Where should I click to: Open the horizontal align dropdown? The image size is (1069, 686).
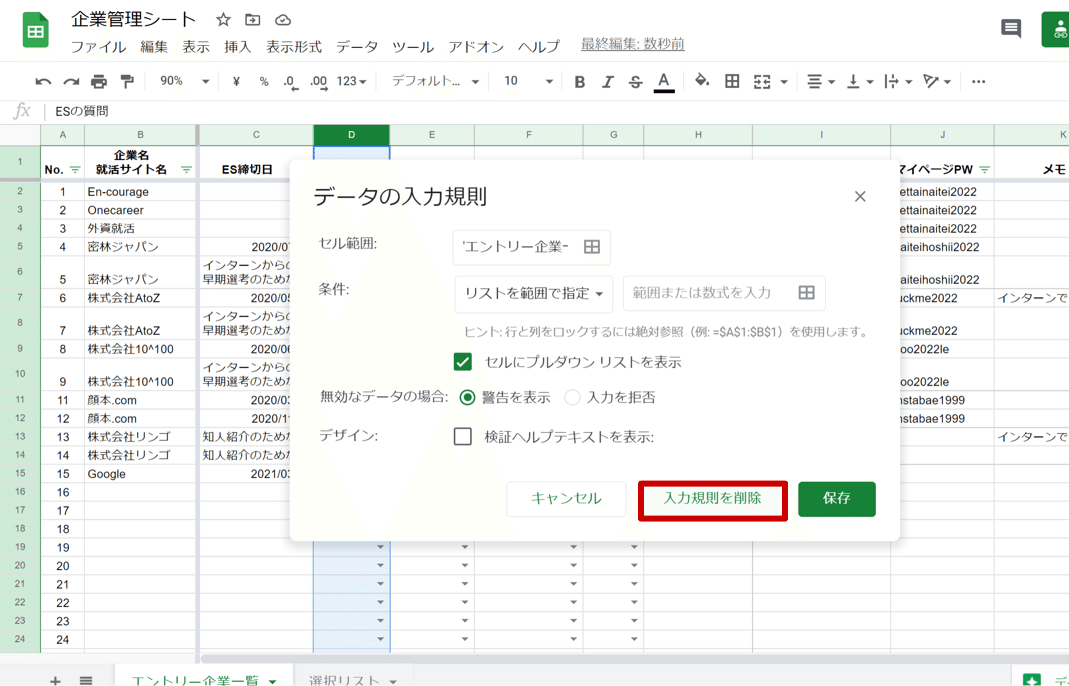(821, 82)
